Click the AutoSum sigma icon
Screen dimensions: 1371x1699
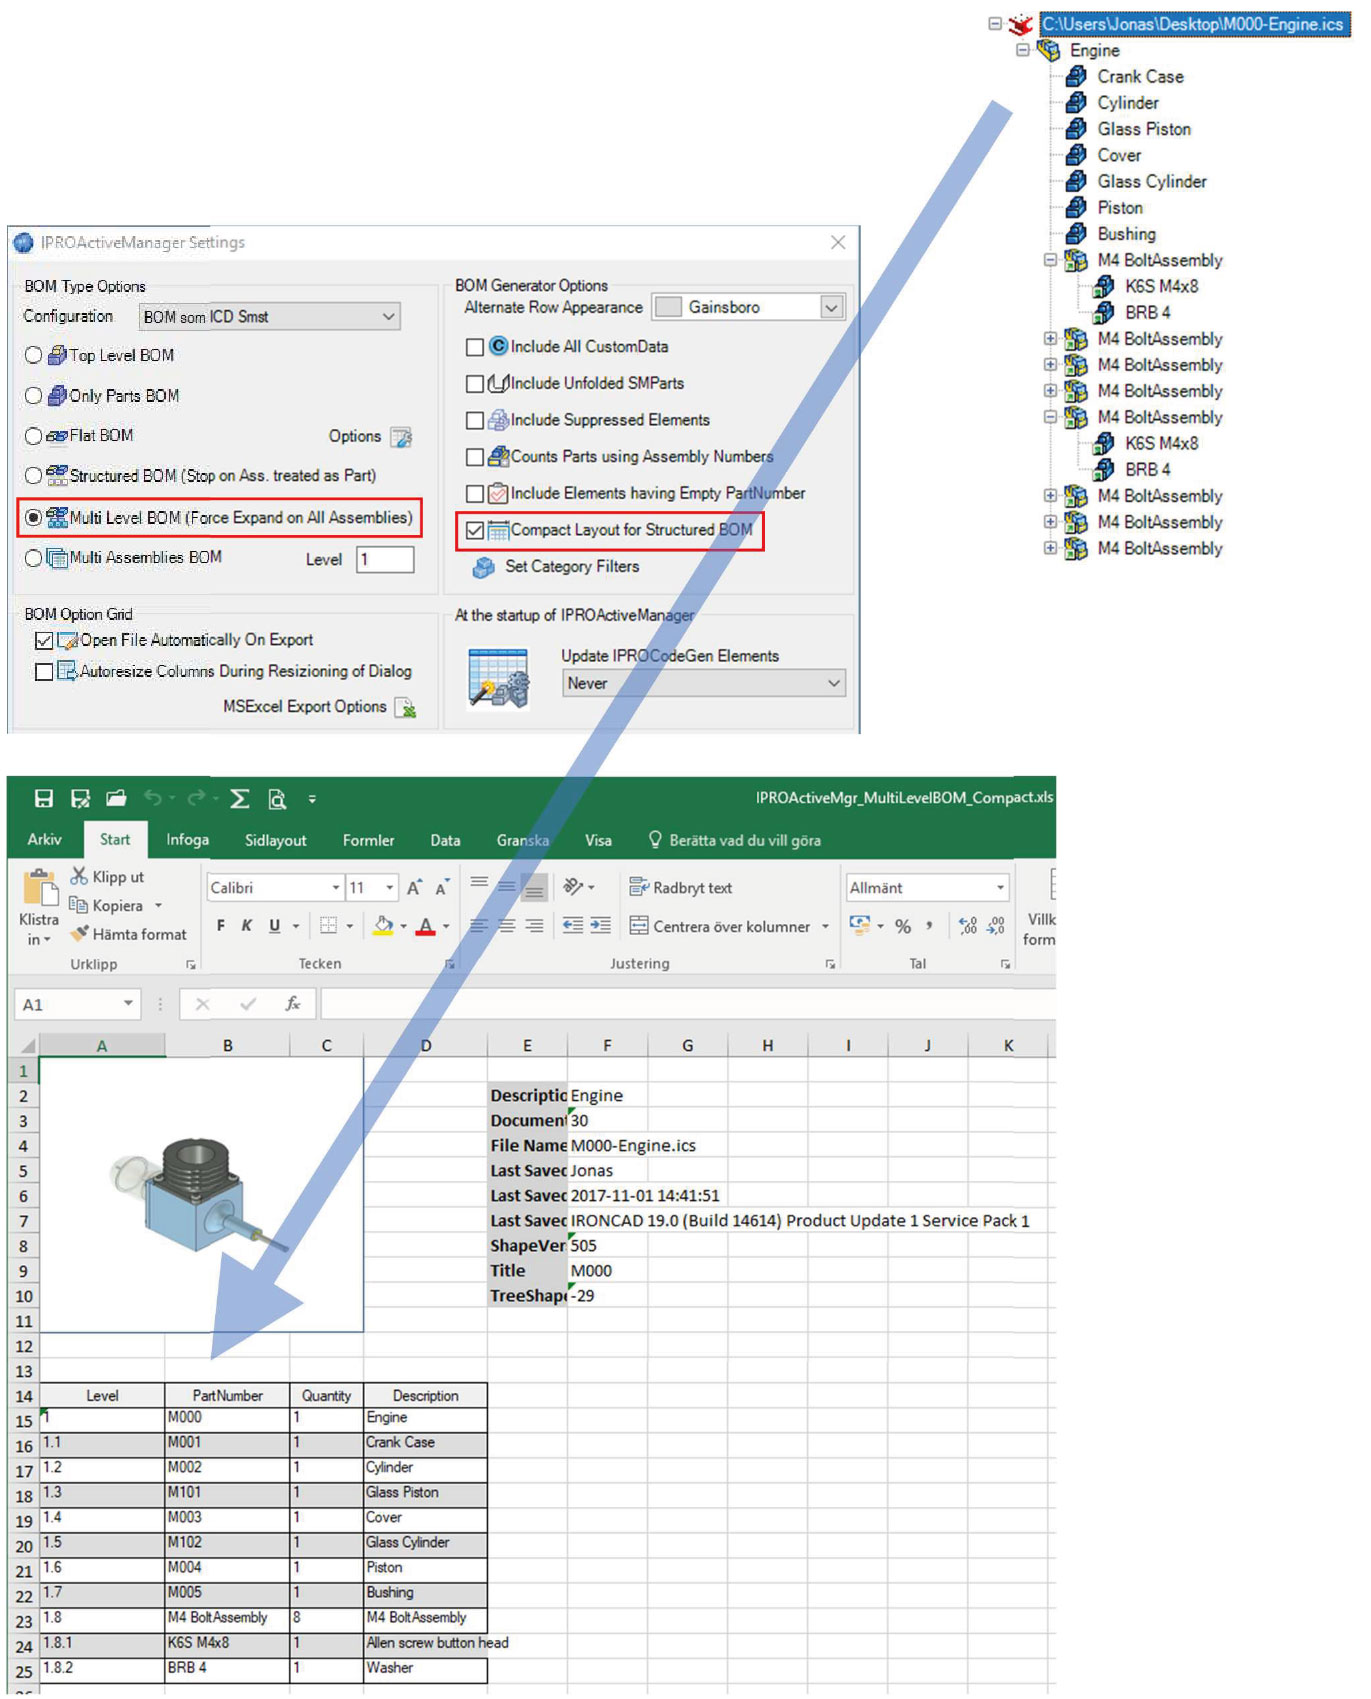(240, 798)
